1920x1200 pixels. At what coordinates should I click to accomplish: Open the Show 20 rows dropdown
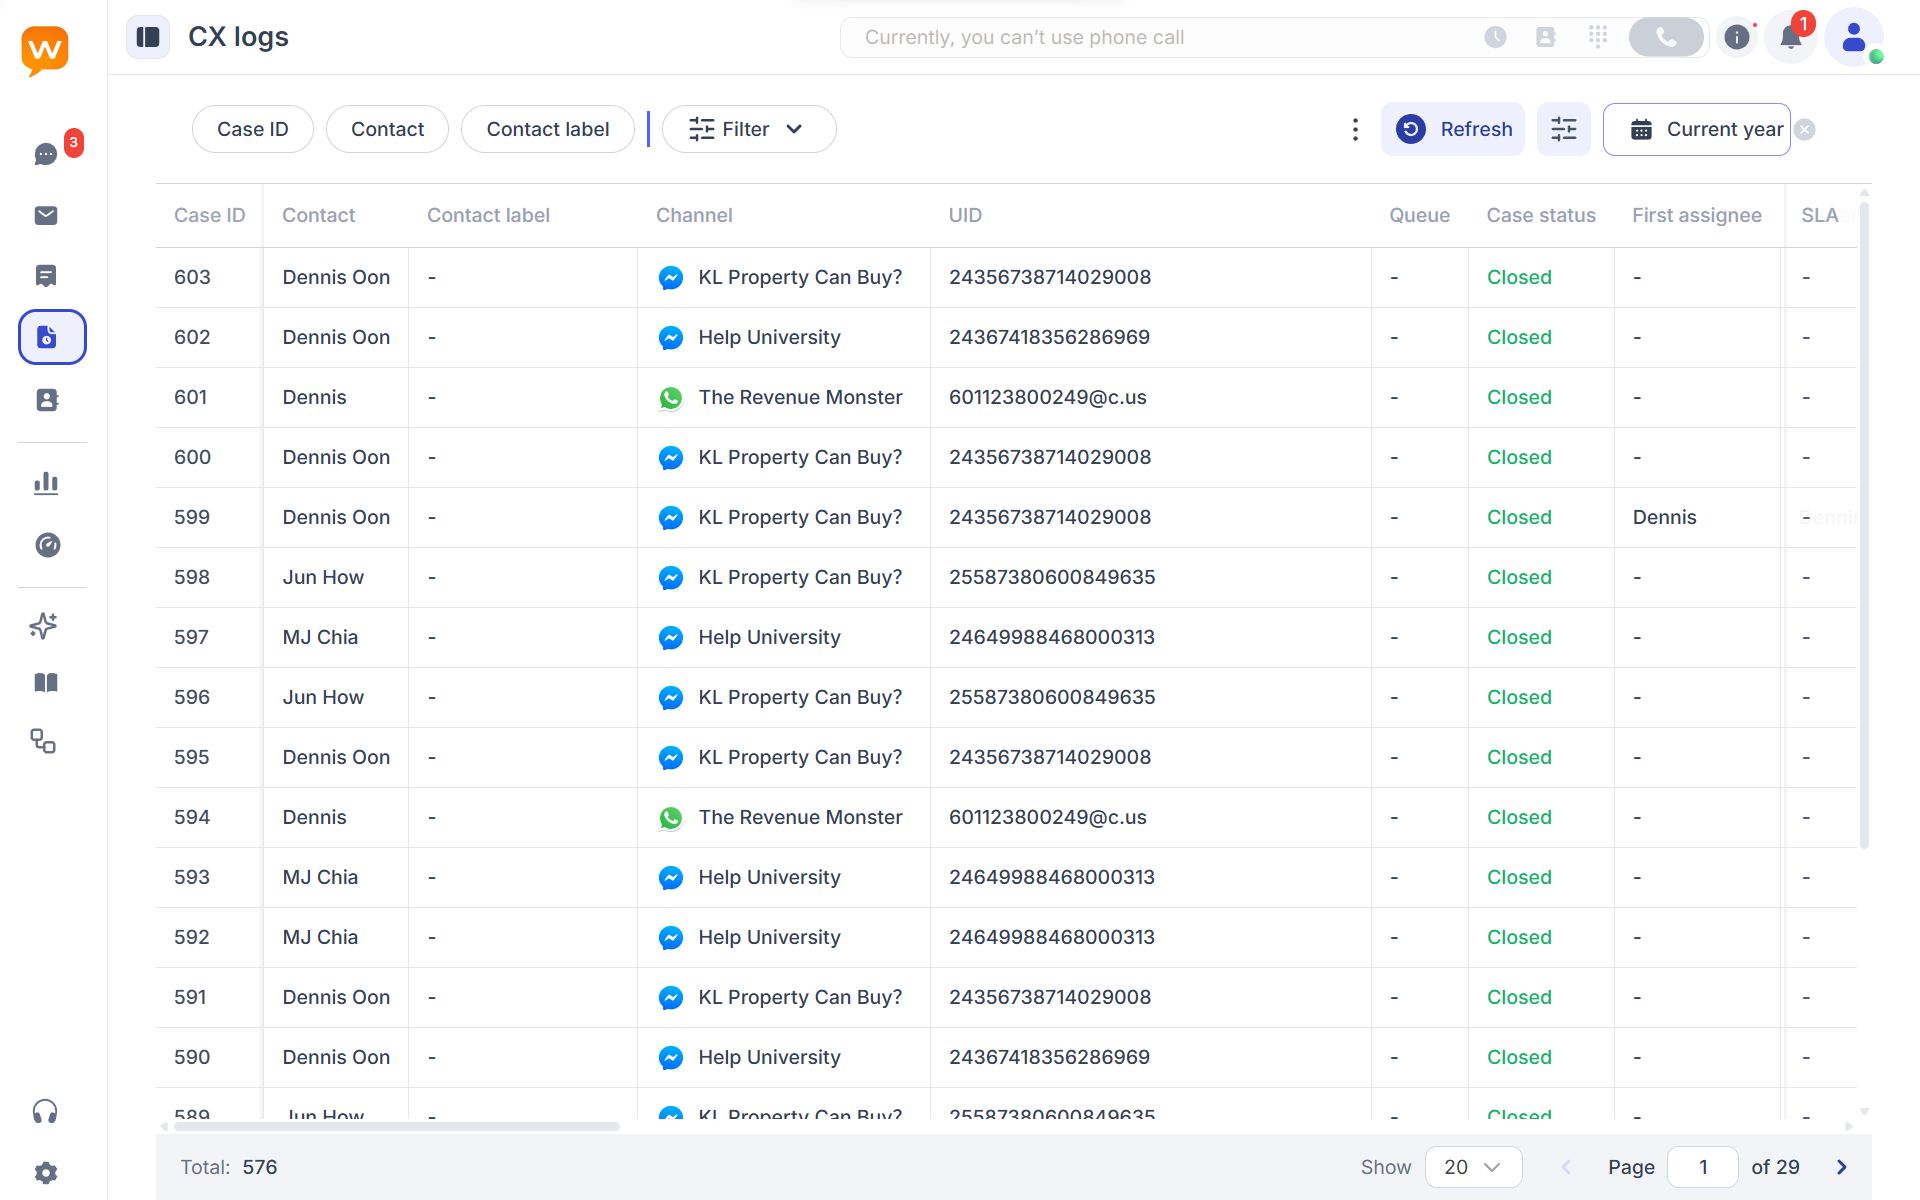click(1473, 1167)
